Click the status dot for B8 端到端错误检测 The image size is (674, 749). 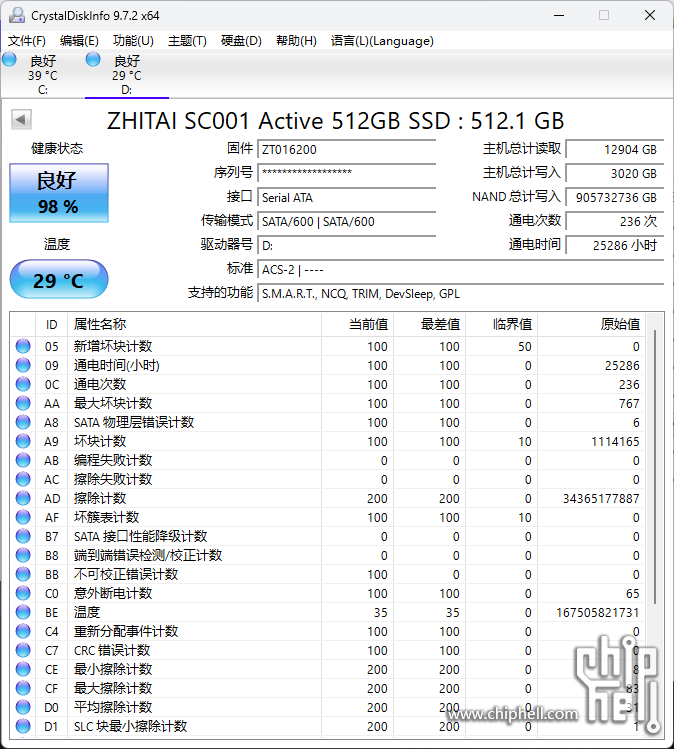click(23, 555)
